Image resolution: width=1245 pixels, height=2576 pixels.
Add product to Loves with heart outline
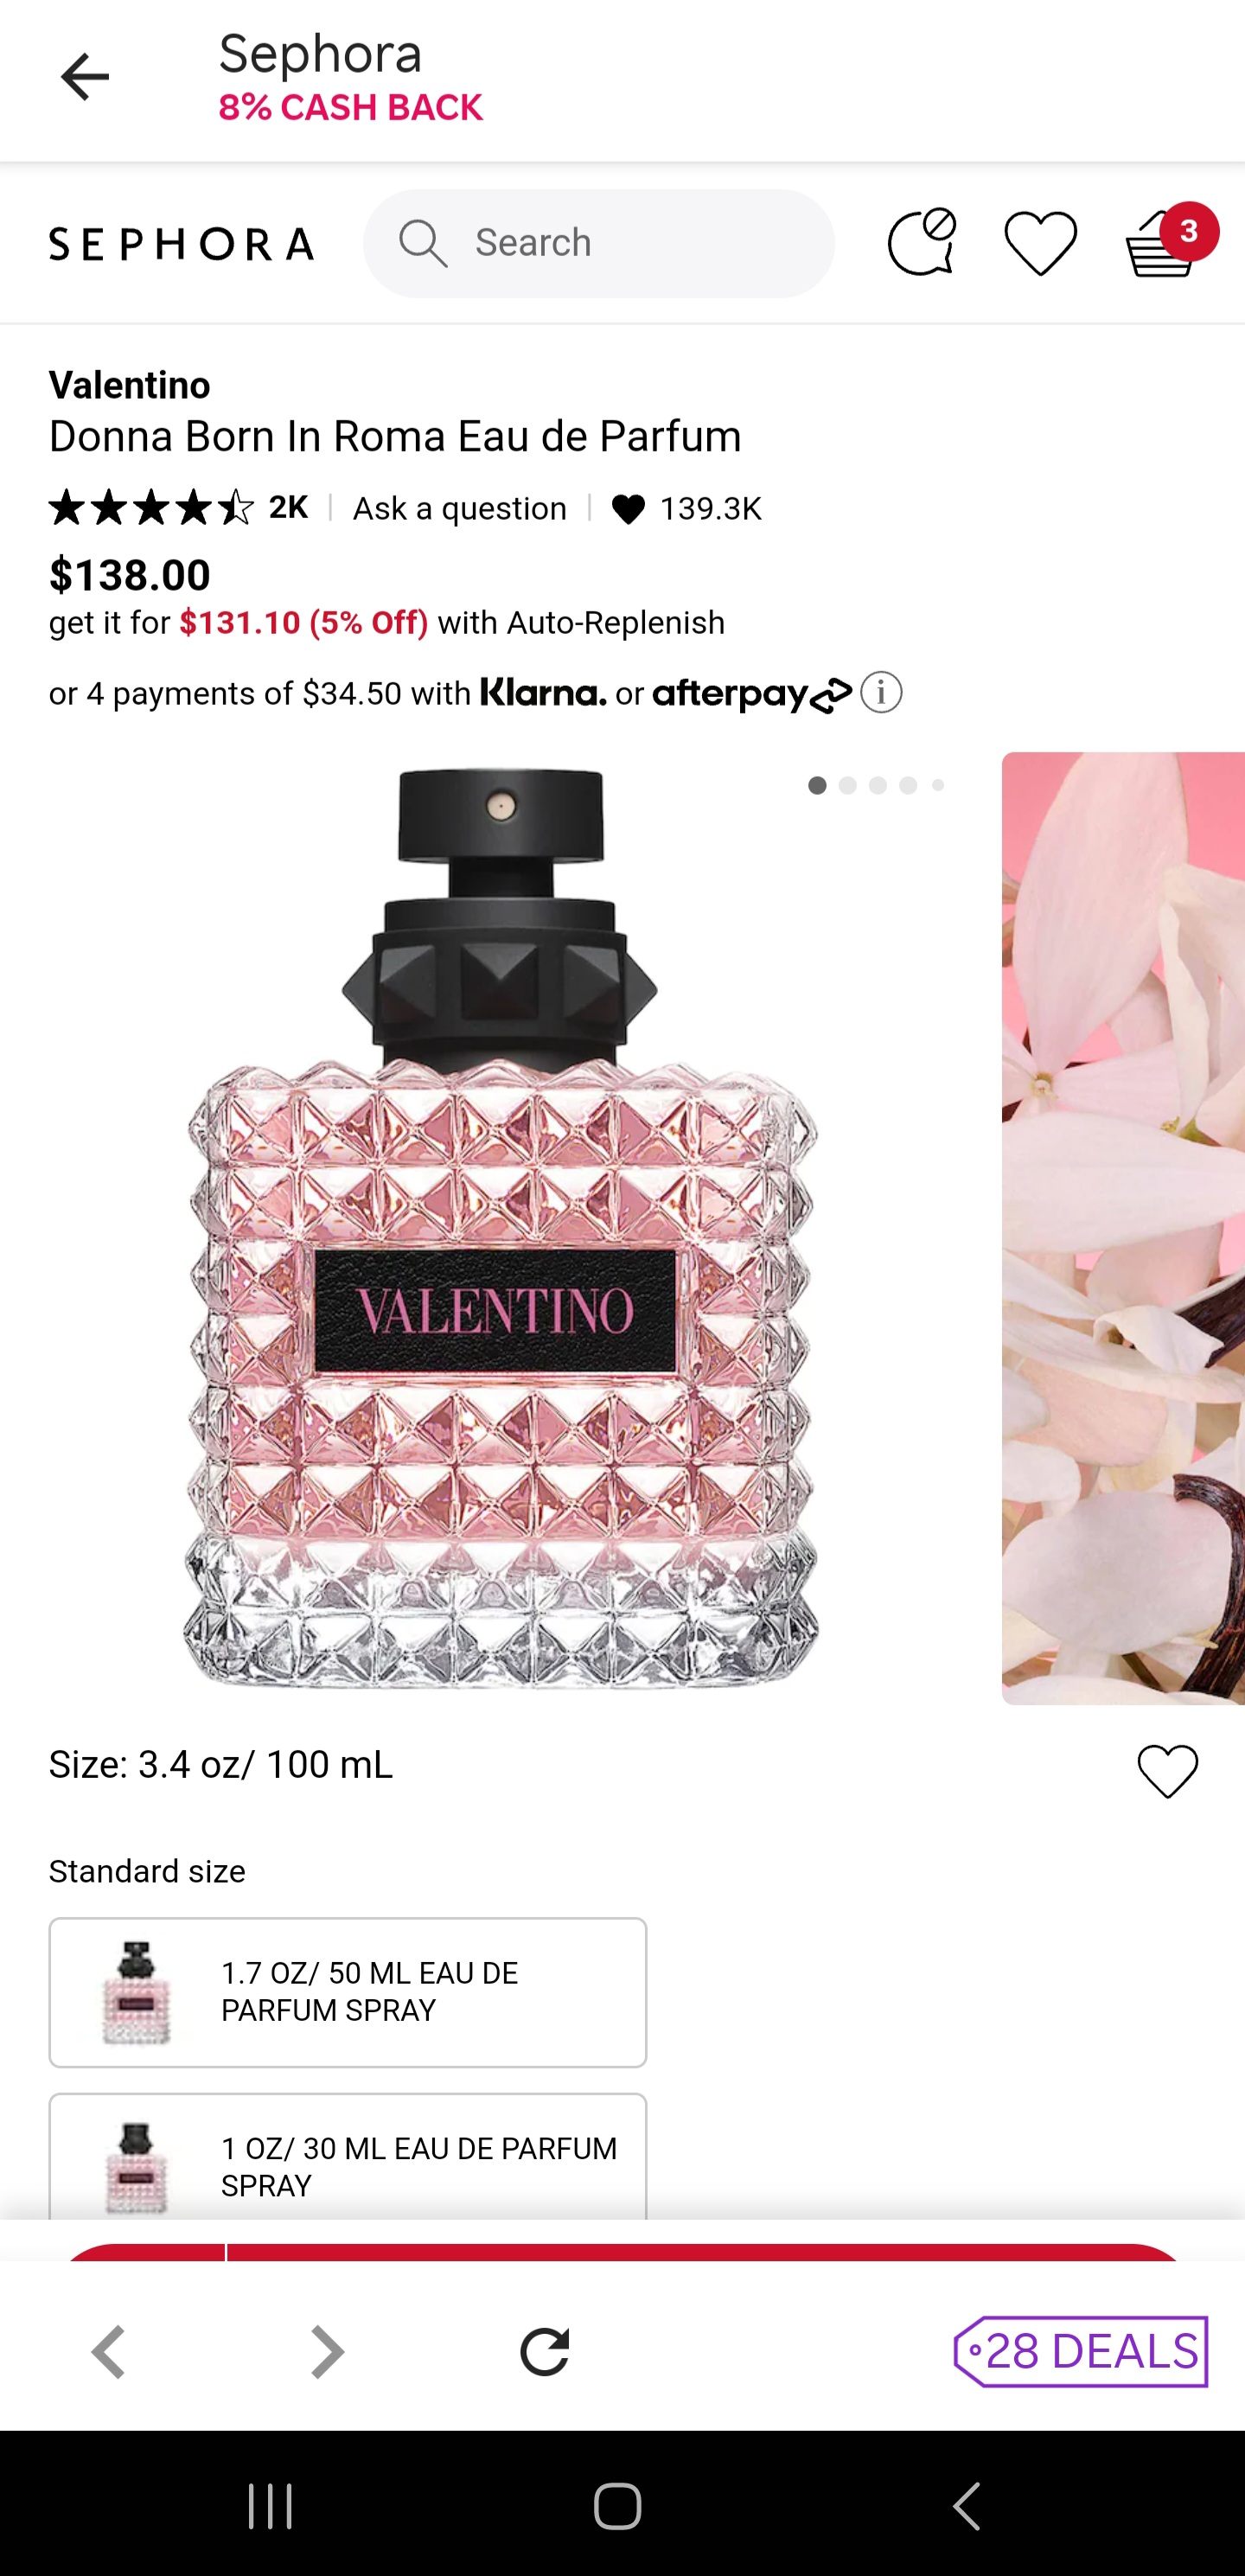[1167, 1771]
